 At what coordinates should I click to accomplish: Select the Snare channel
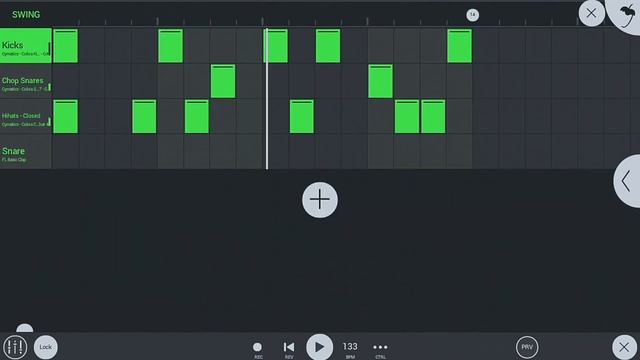26,152
